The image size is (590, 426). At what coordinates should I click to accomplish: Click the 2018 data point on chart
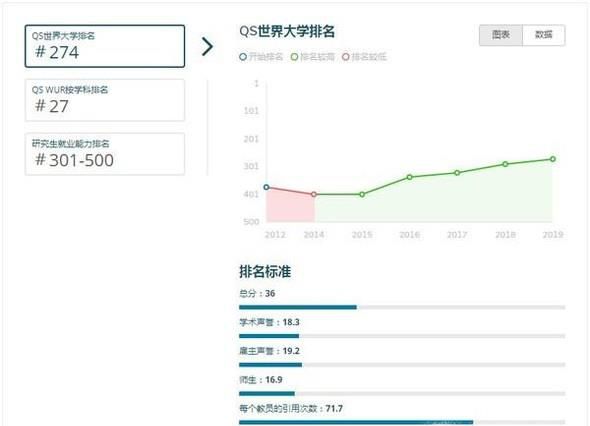[505, 164]
